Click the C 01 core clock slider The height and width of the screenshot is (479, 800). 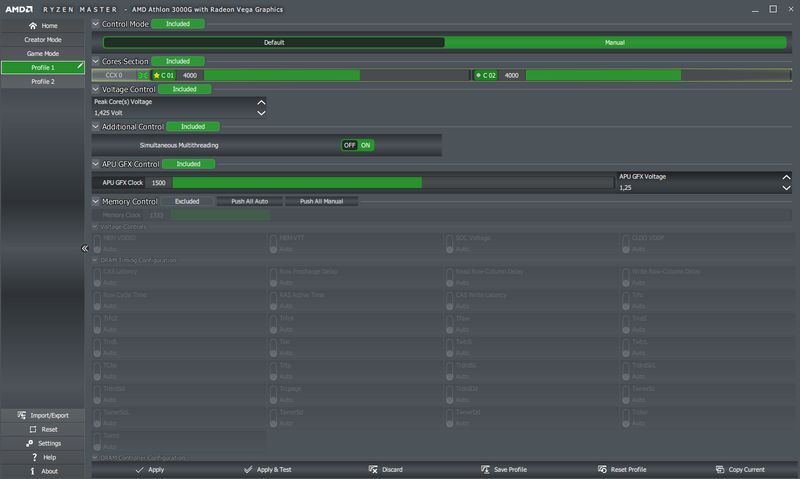coord(336,75)
